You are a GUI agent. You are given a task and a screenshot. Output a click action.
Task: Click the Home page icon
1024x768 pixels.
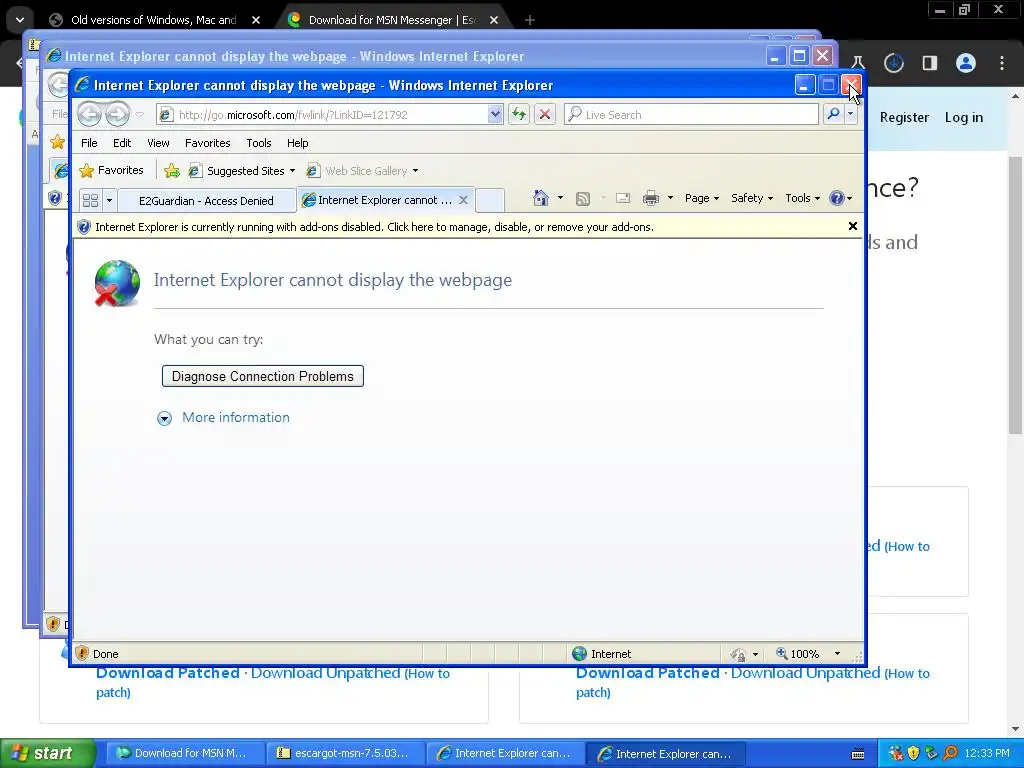pyautogui.click(x=541, y=198)
